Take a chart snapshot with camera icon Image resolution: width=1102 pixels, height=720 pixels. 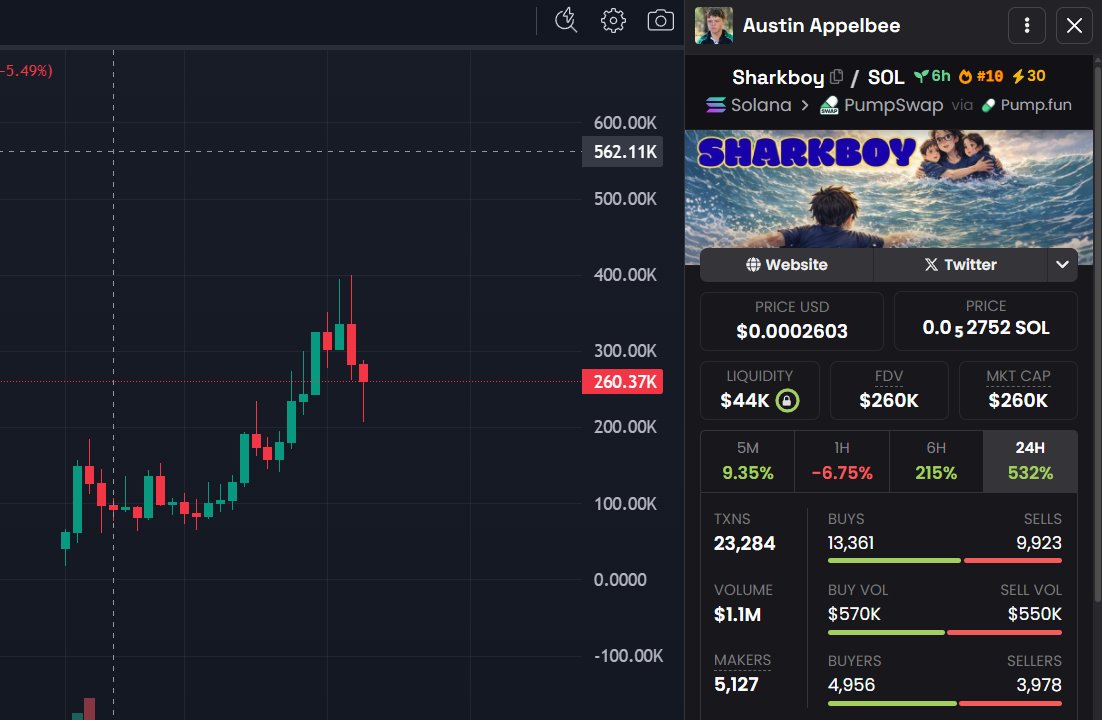660,20
